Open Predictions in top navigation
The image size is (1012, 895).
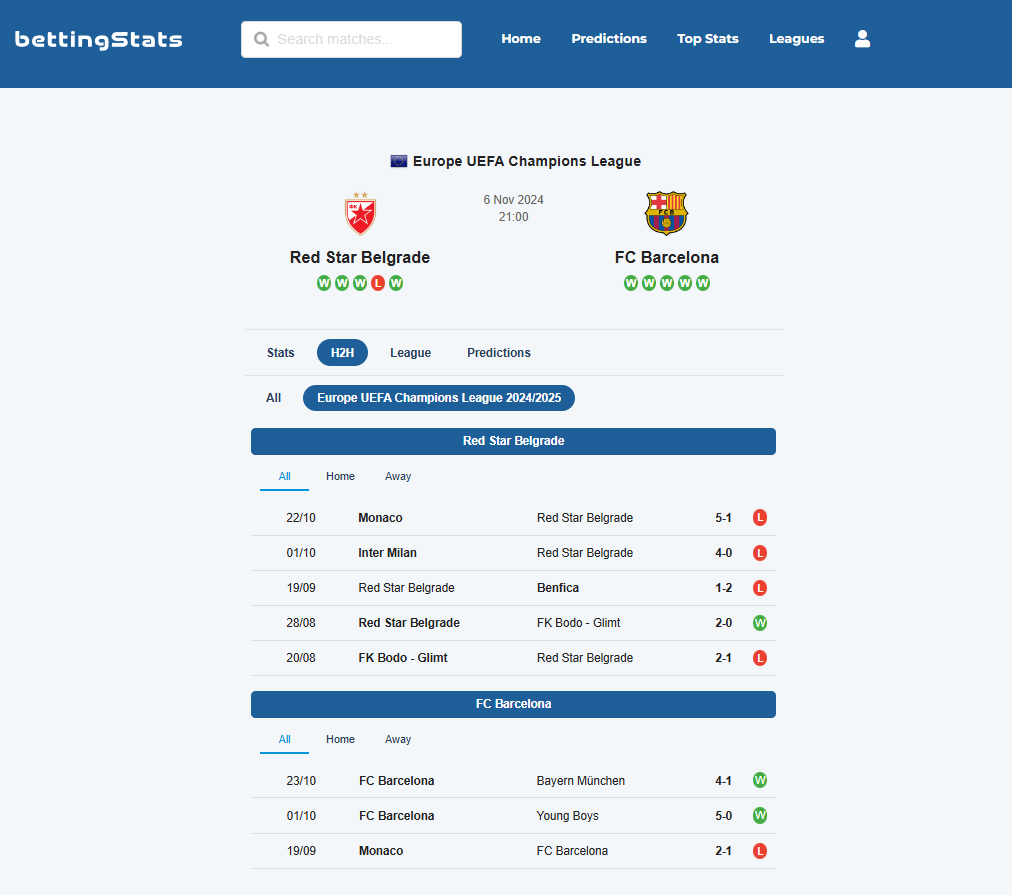[x=609, y=39]
